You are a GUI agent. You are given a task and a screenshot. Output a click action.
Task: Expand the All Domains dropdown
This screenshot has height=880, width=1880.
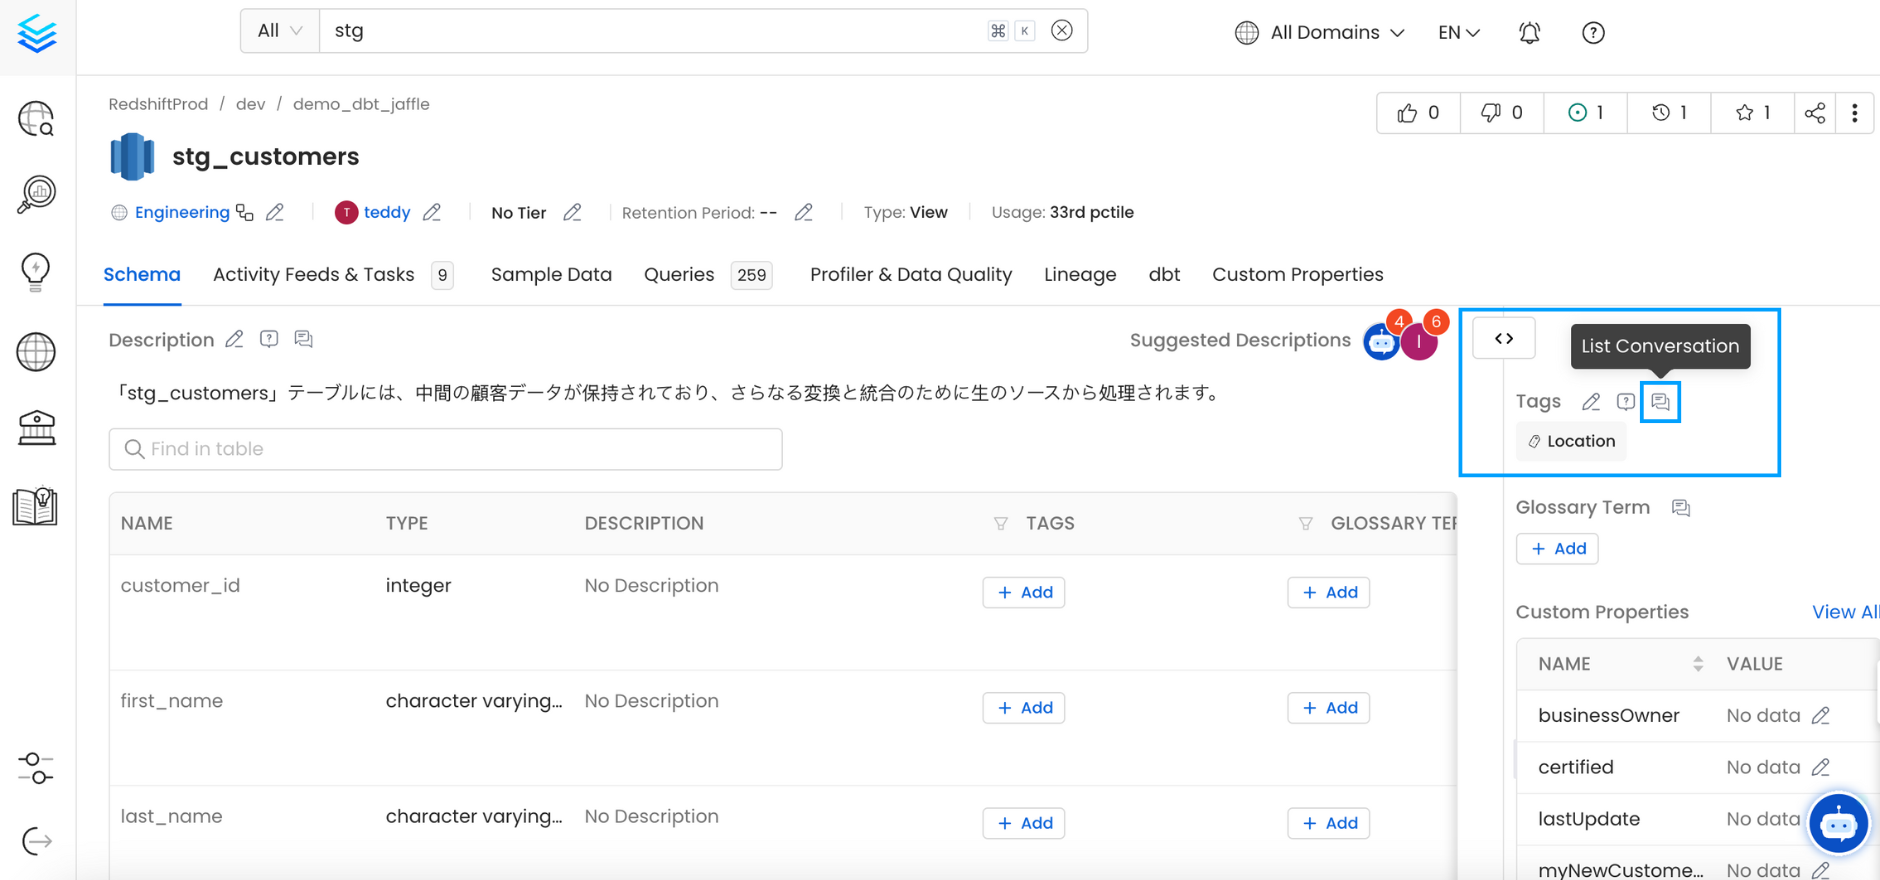pos(1320,33)
